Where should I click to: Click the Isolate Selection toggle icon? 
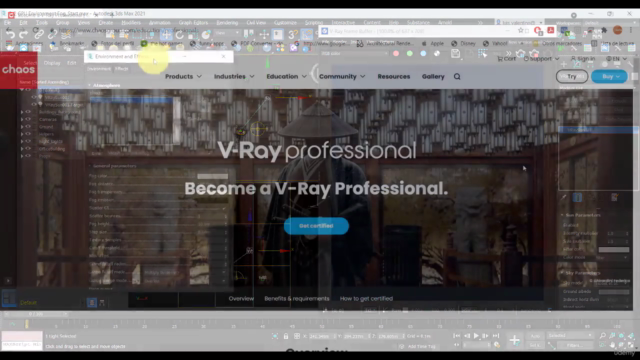tap(275, 336)
